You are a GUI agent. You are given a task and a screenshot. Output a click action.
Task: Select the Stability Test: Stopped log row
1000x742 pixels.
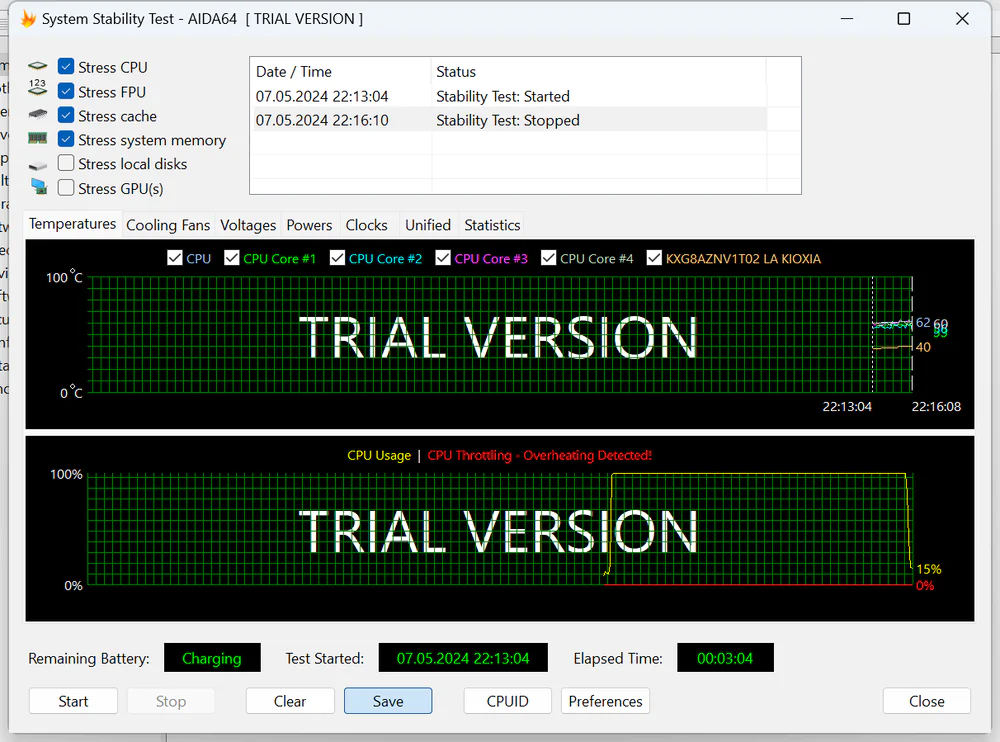[x=509, y=121]
